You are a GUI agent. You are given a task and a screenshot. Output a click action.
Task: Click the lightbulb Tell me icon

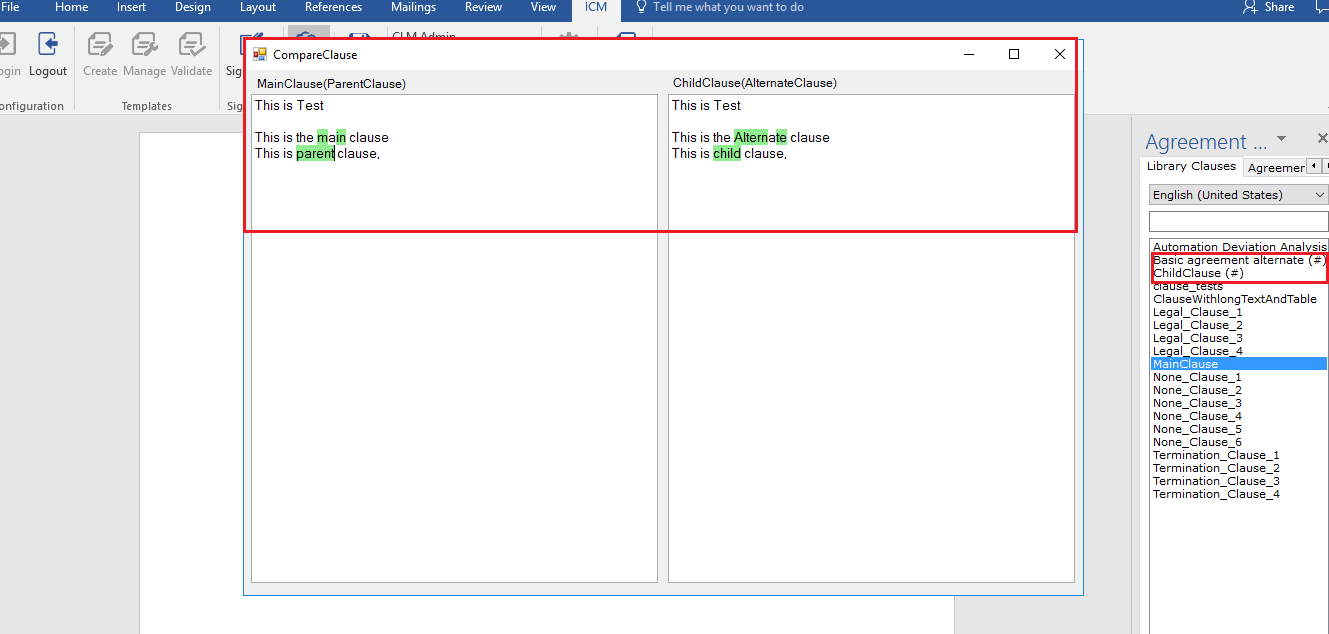642,7
